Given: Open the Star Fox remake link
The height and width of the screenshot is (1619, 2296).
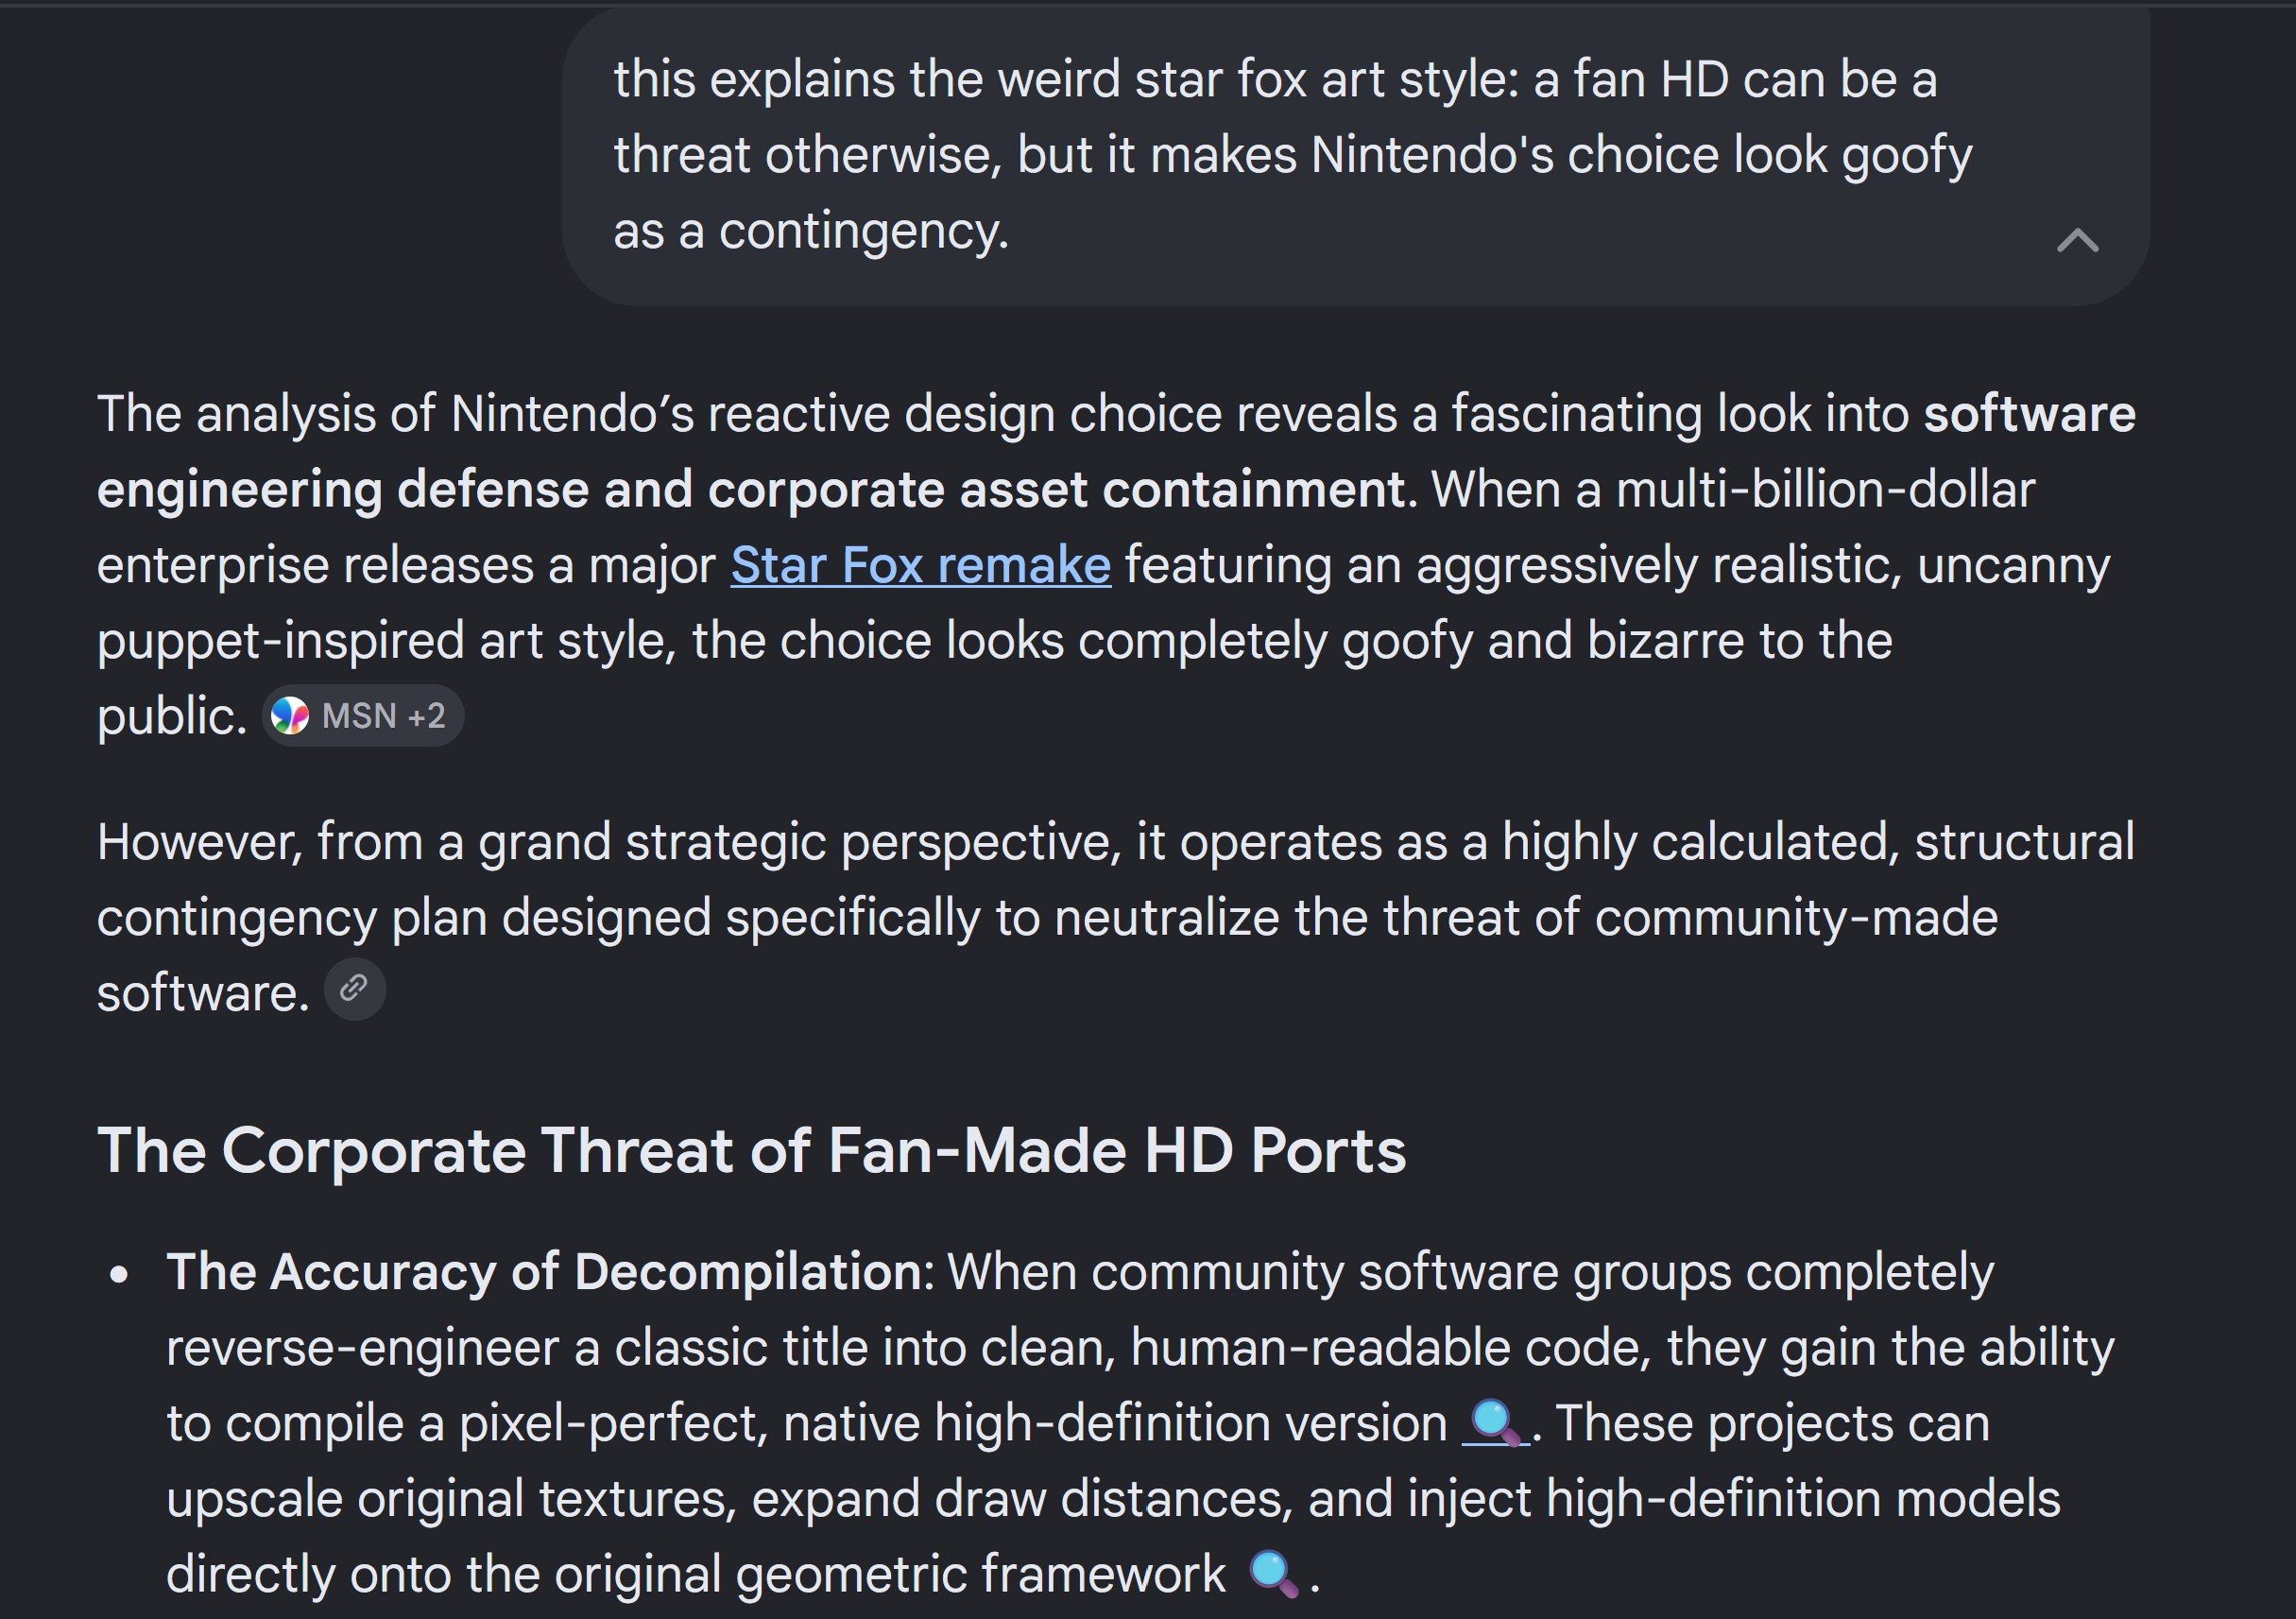Looking at the screenshot, I should pyautogui.click(x=920, y=566).
